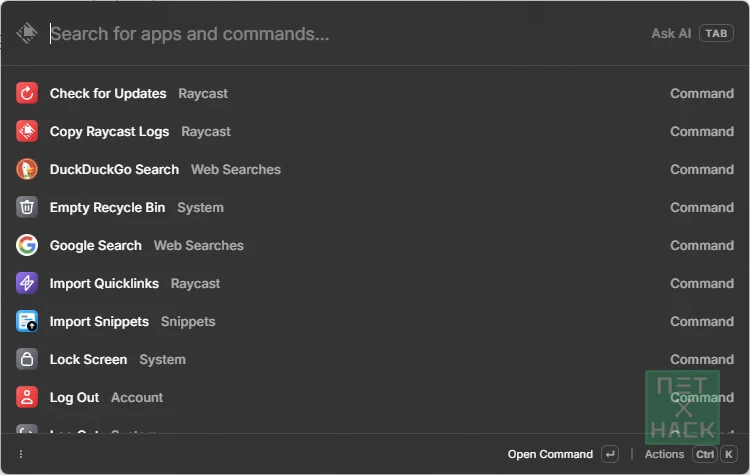Select the Copy Raycast Logs row
The width and height of the screenshot is (750, 475).
tap(375, 131)
